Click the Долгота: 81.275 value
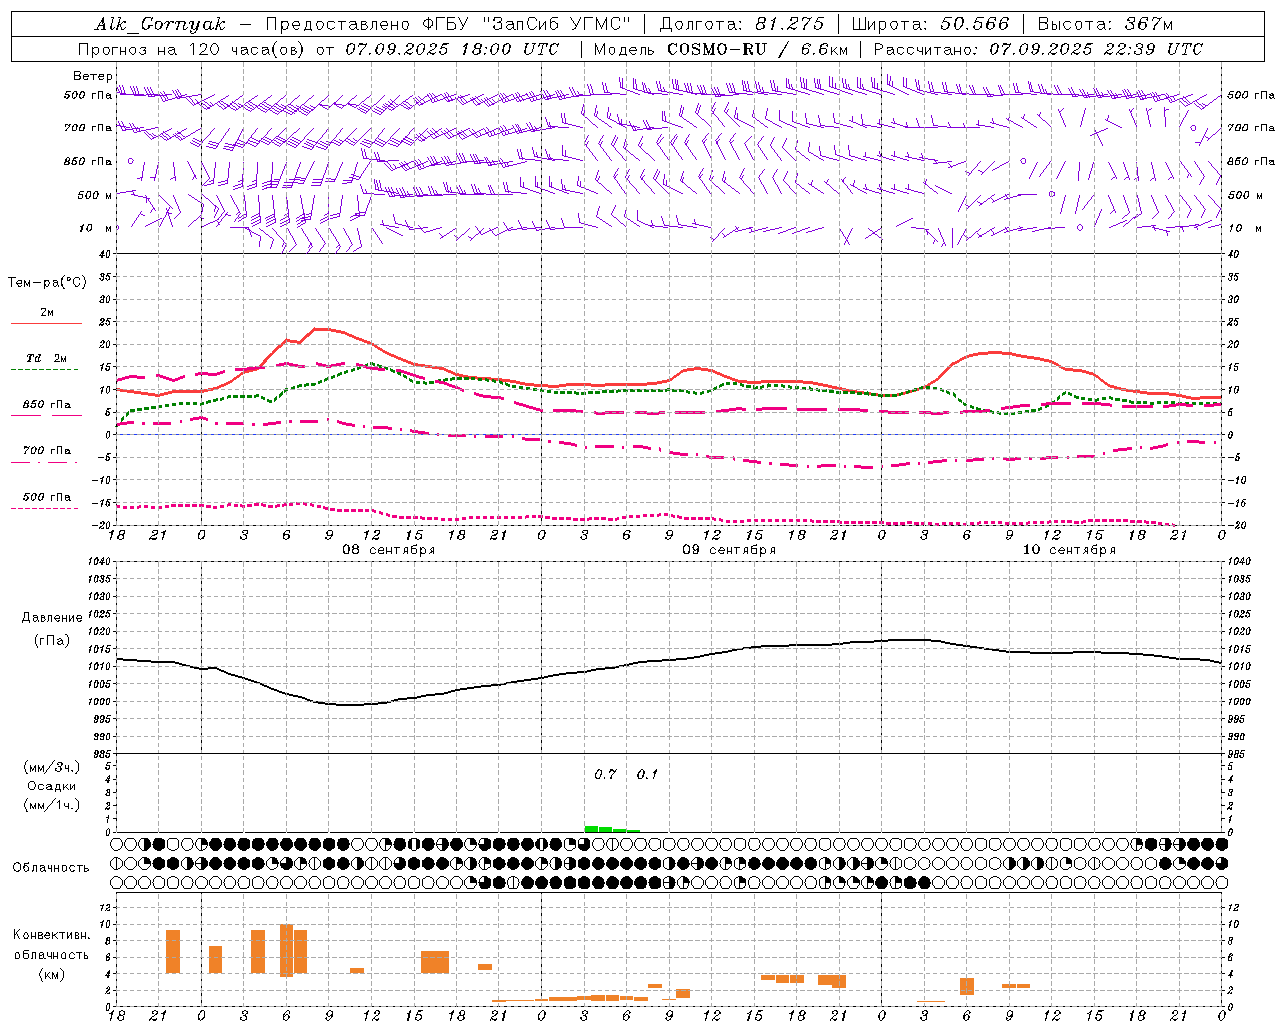 coord(742,24)
